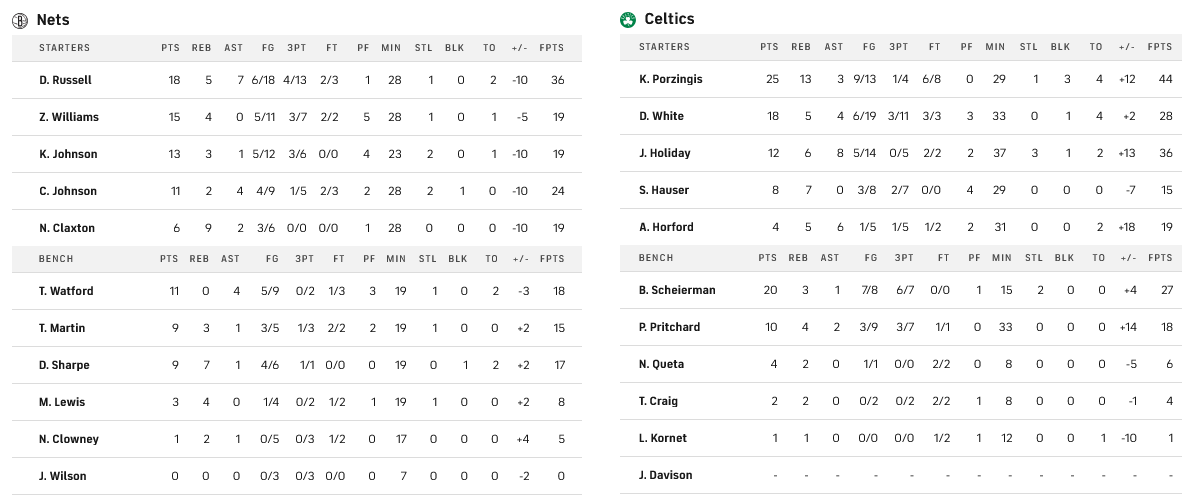Select P. Pritchard from Celtics bench
1195x498 pixels.
coord(670,327)
